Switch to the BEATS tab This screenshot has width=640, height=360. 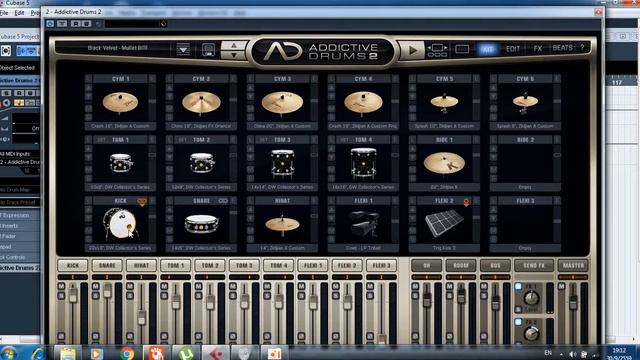click(562, 48)
